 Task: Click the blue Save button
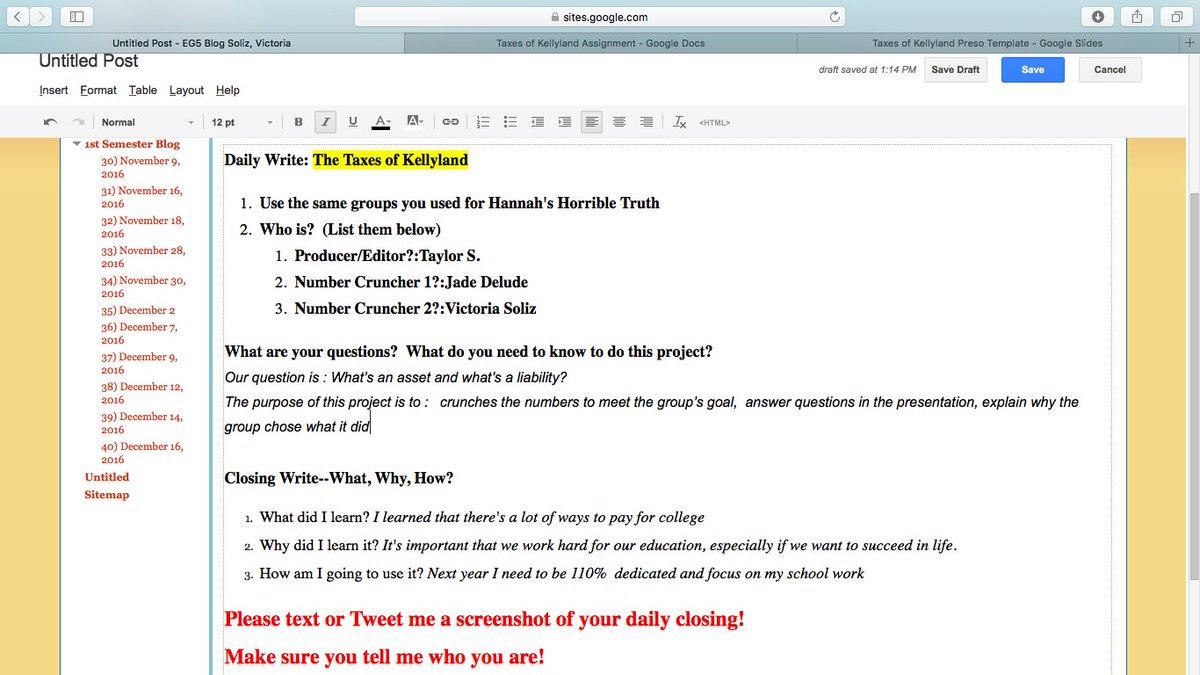1033,70
